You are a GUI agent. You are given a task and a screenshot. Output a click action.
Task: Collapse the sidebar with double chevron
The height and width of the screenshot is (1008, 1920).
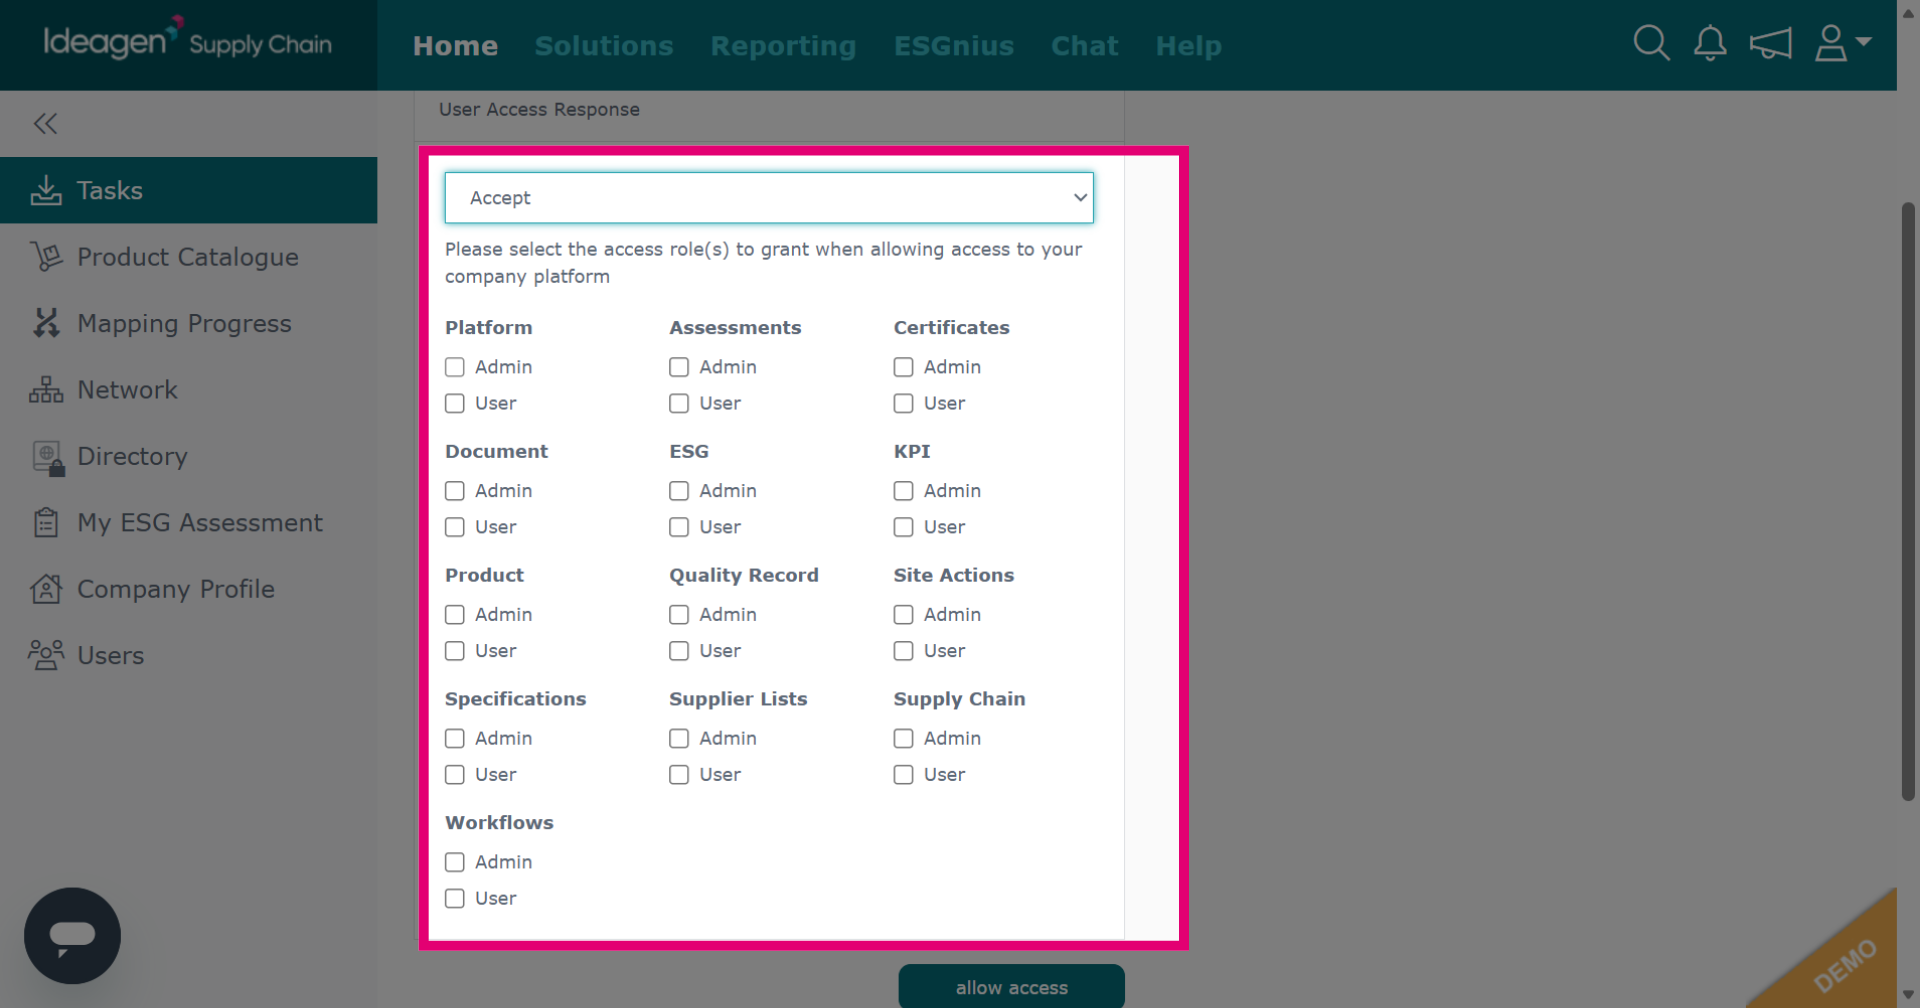tap(45, 123)
